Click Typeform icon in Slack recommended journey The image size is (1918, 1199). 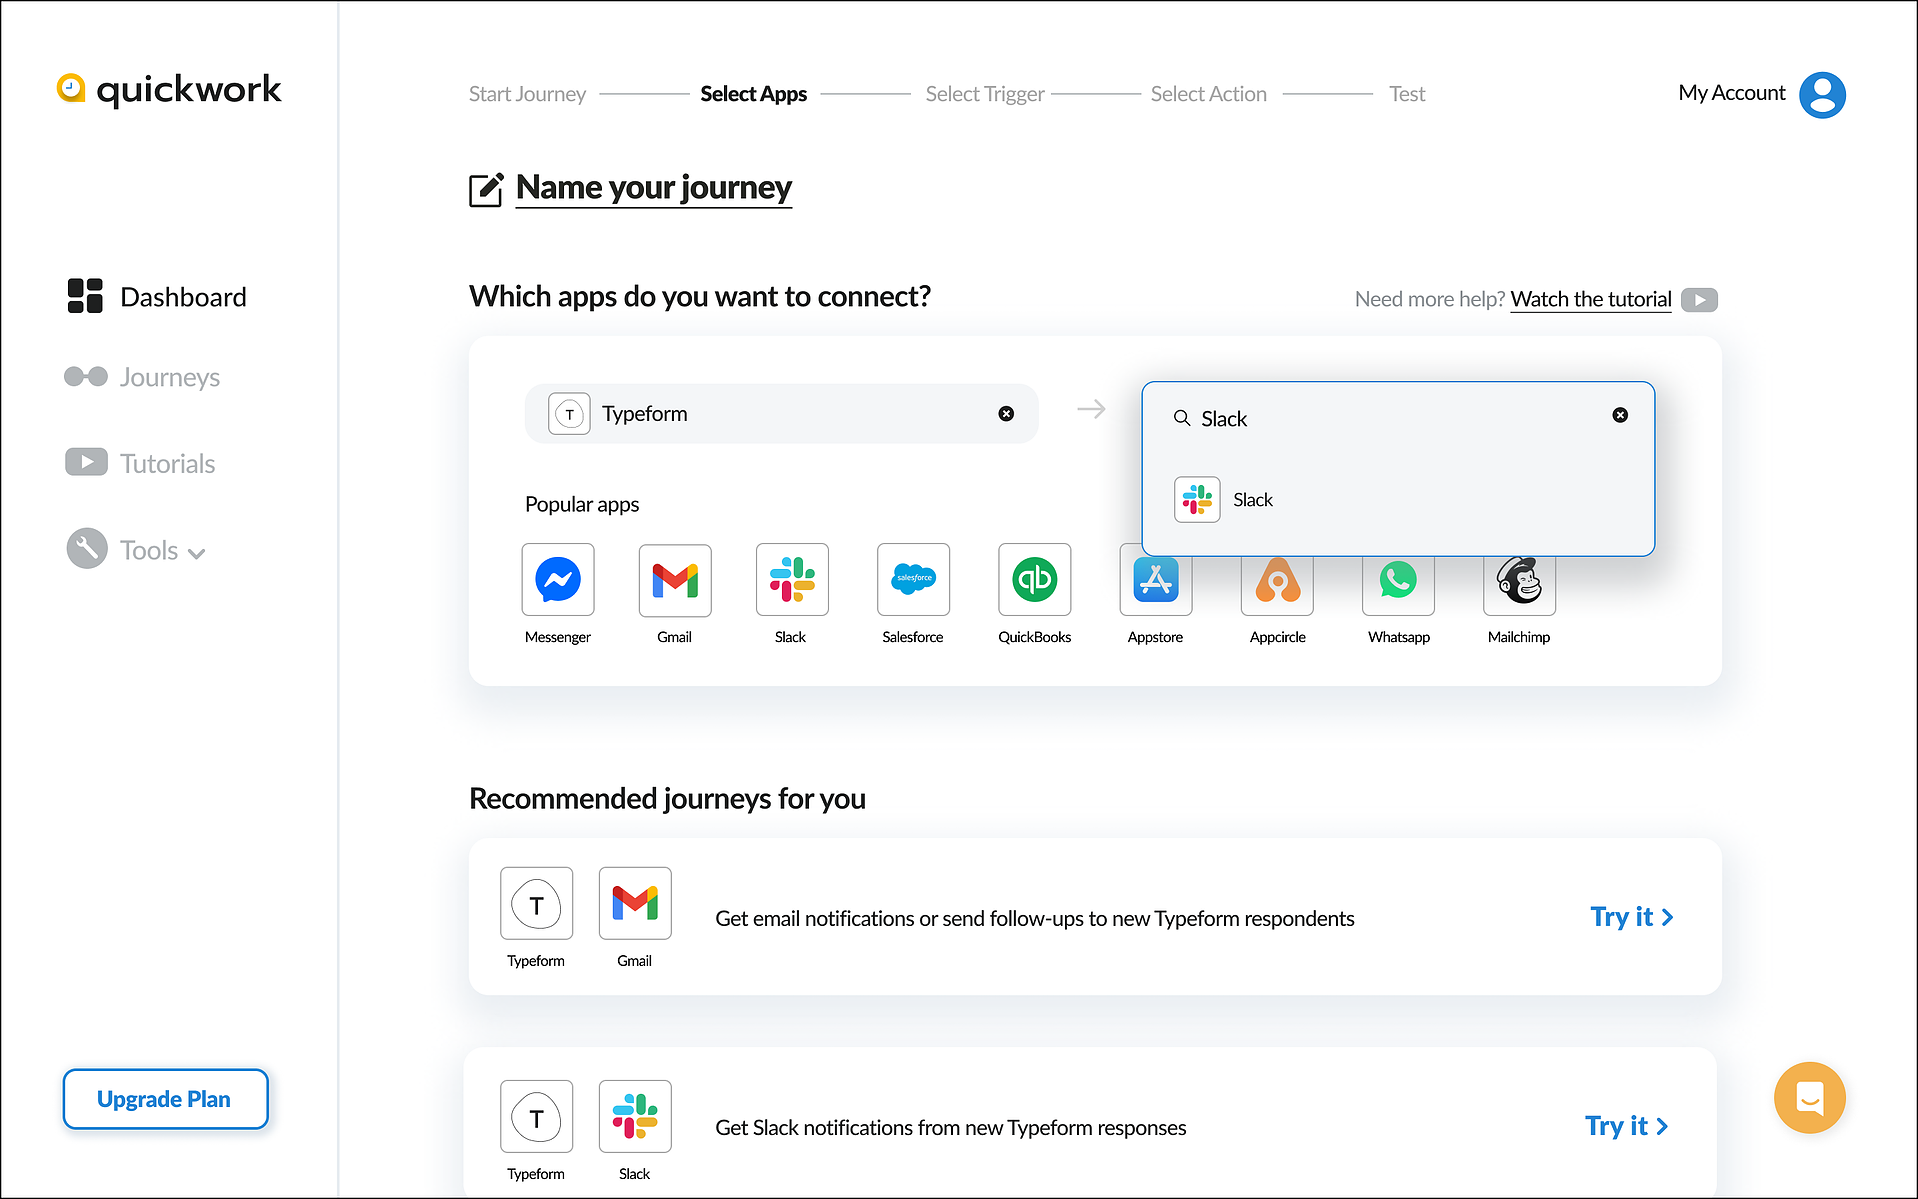click(537, 1117)
